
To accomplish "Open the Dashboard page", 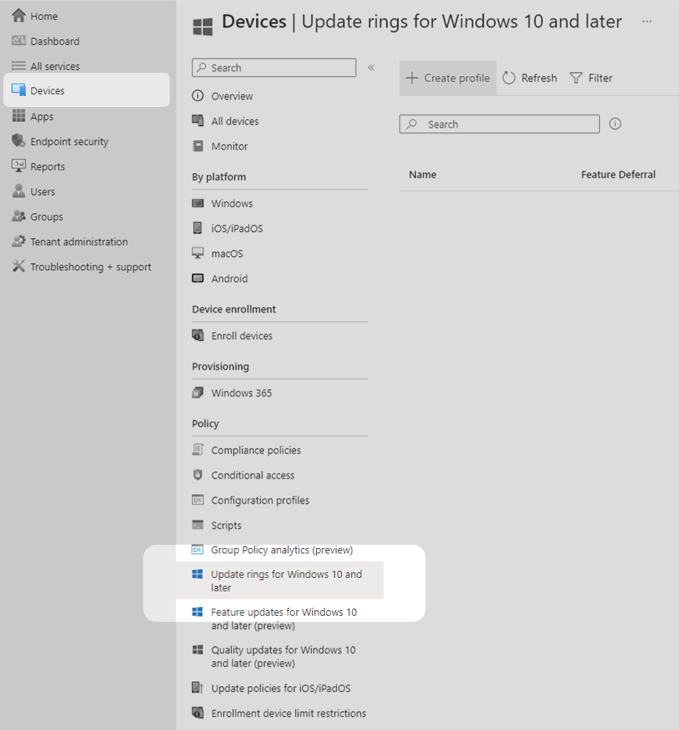I will click(x=55, y=41).
